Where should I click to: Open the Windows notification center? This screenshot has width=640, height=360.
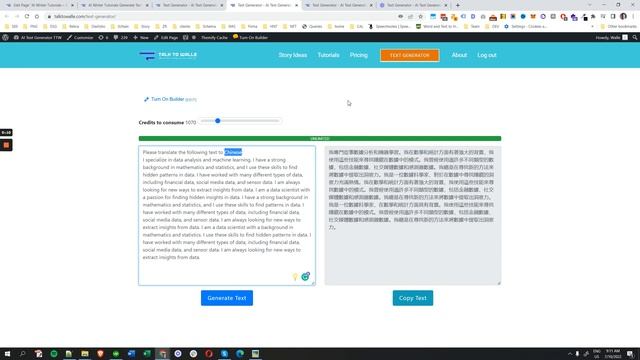click(x=631, y=353)
